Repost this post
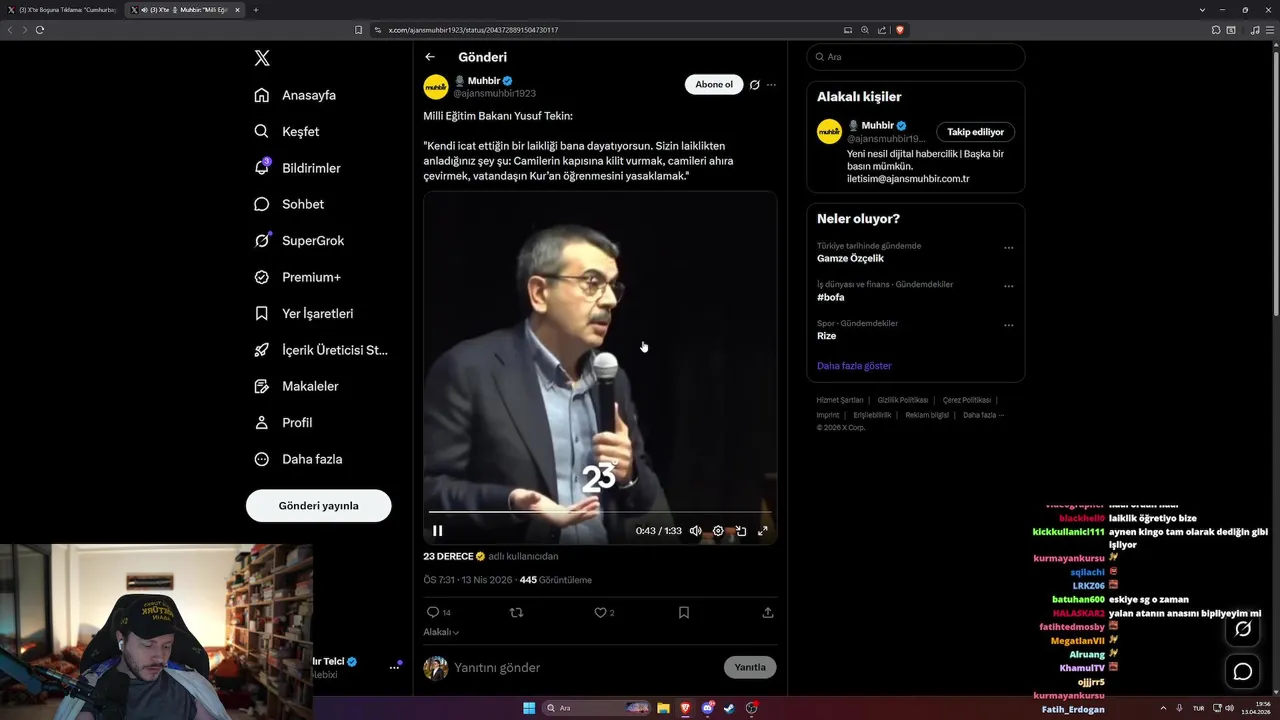Screen dimensions: 1280x720 pos(516,612)
